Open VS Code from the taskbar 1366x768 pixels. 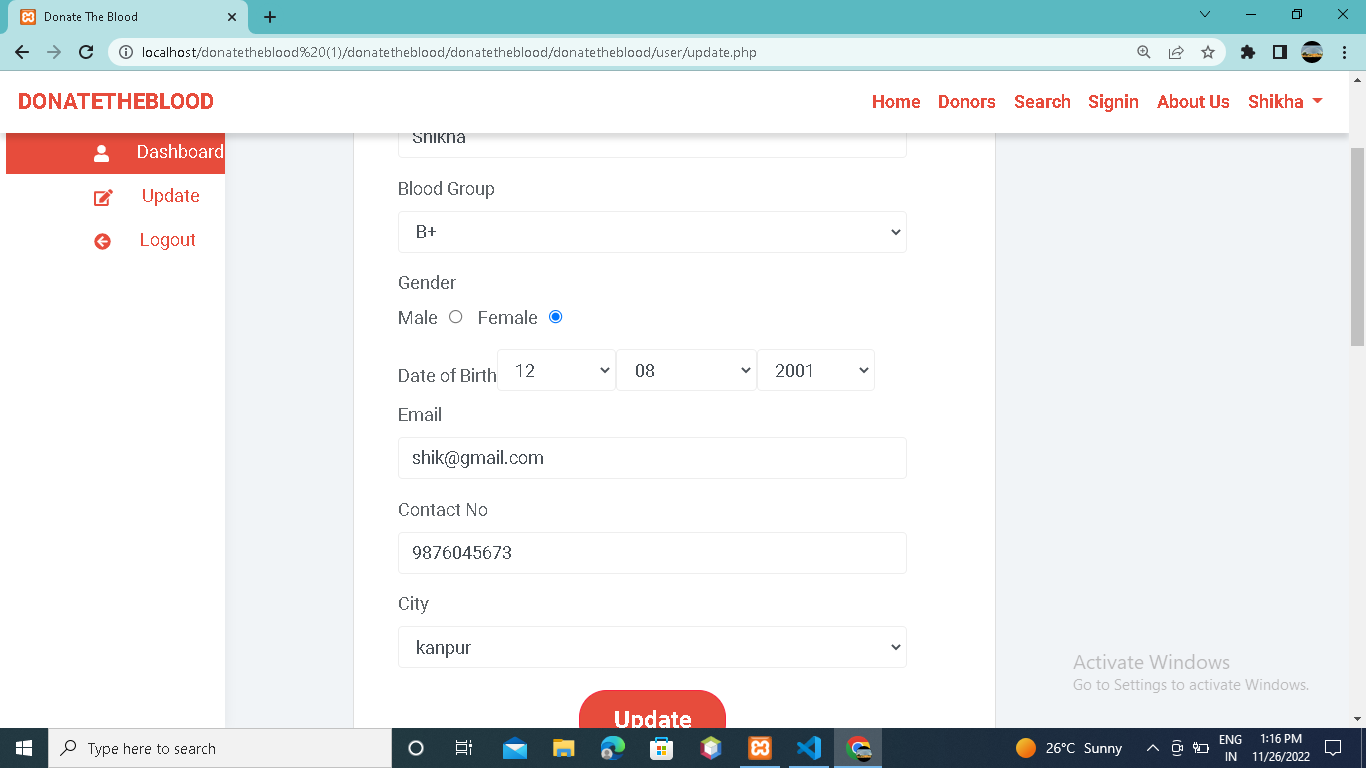(808, 747)
